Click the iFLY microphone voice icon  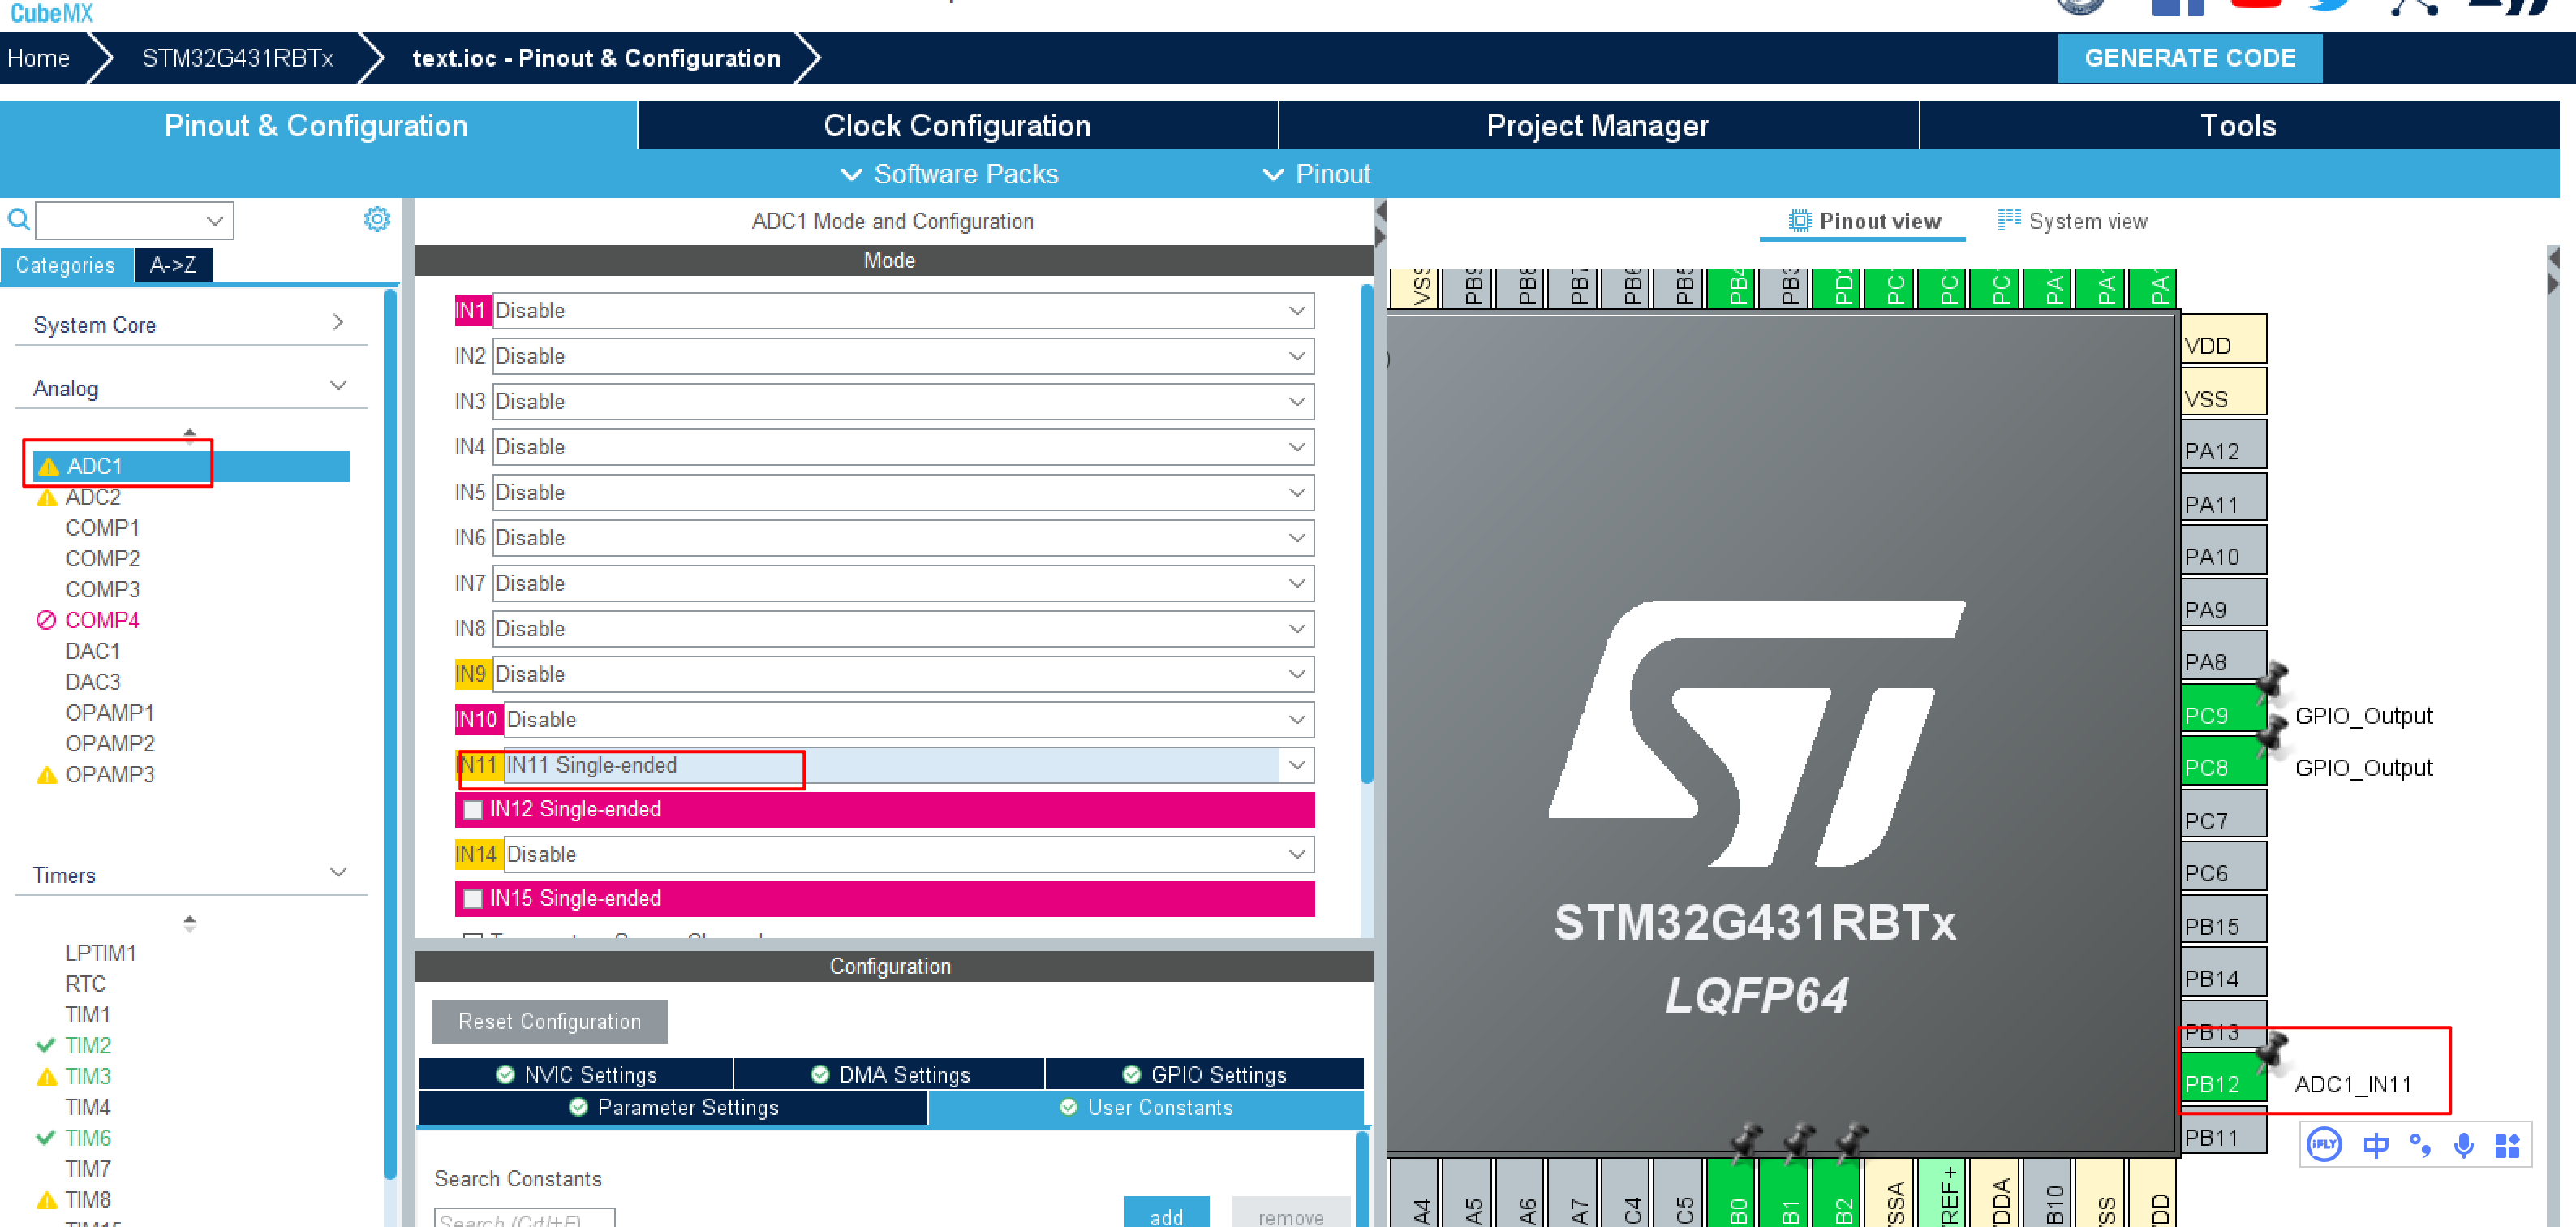pos(2464,1145)
